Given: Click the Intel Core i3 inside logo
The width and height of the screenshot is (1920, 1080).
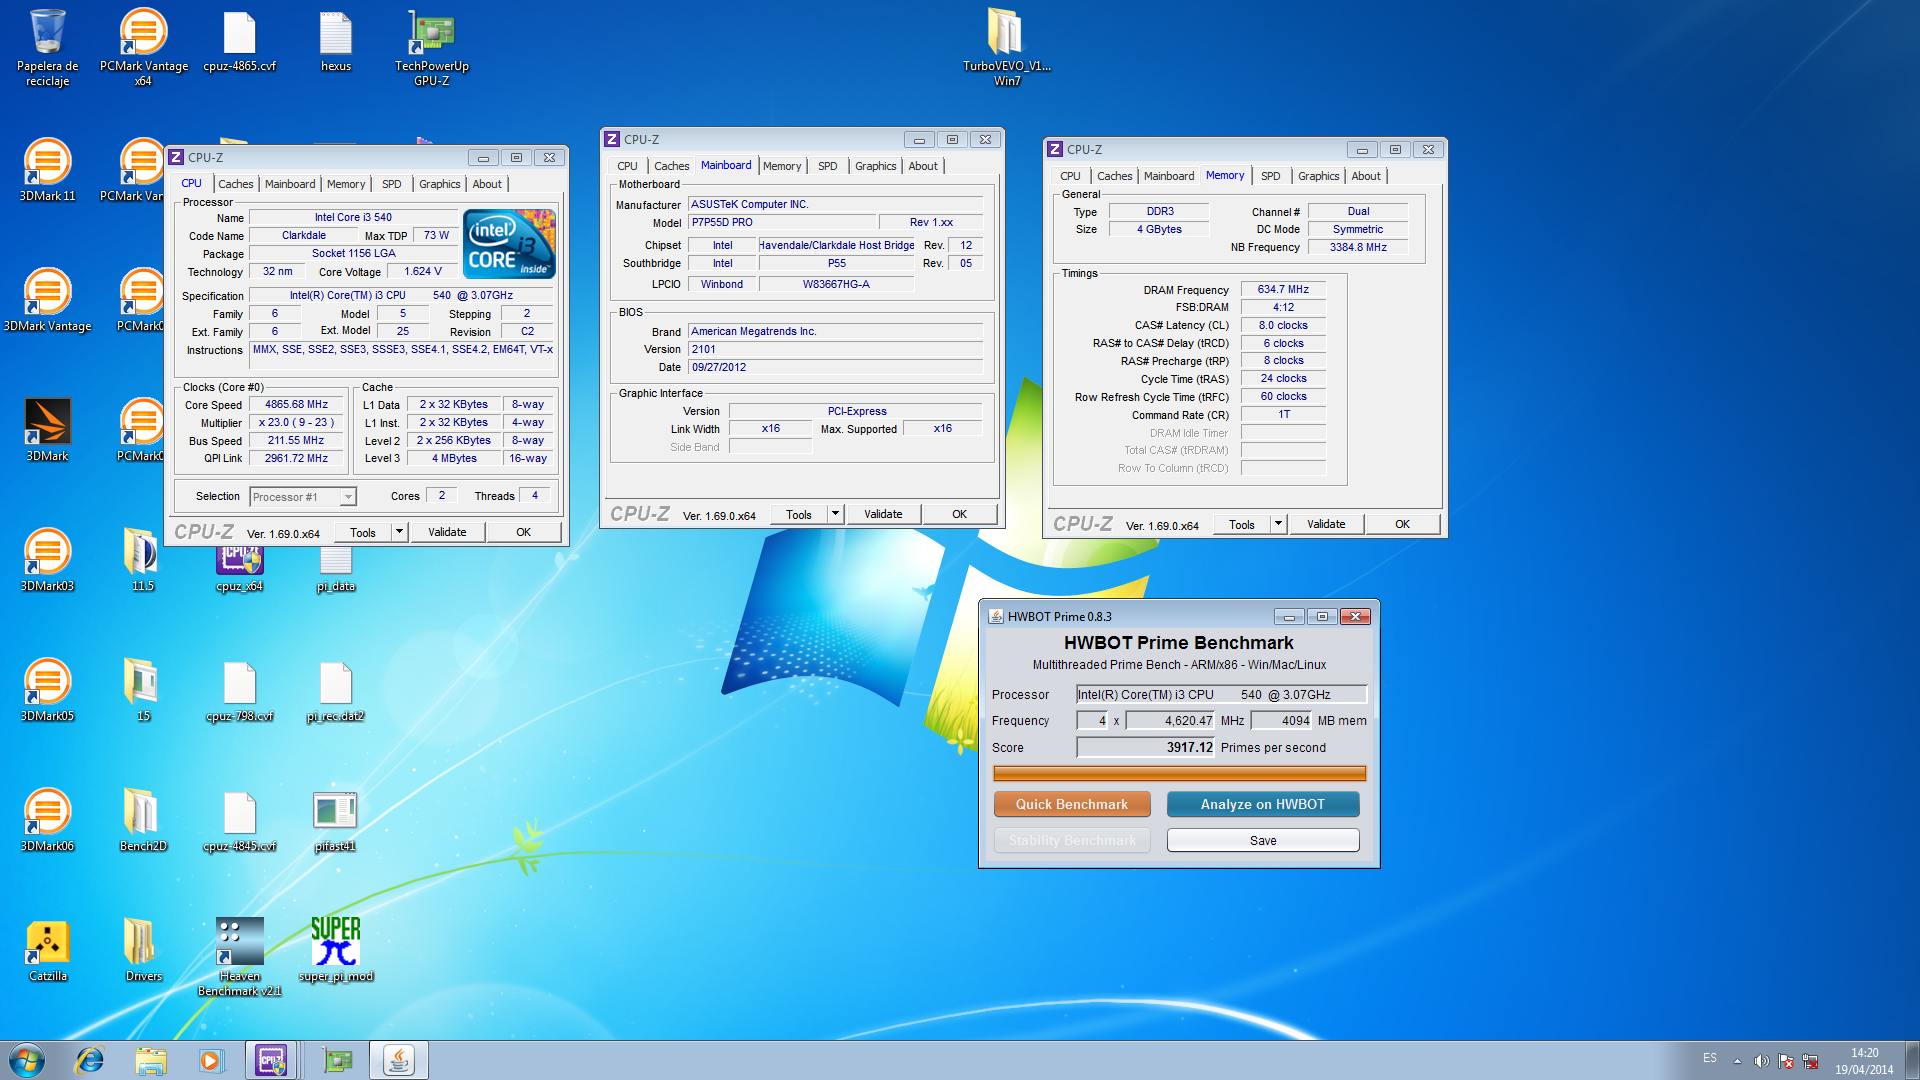Looking at the screenshot, I should click(509, 244).
